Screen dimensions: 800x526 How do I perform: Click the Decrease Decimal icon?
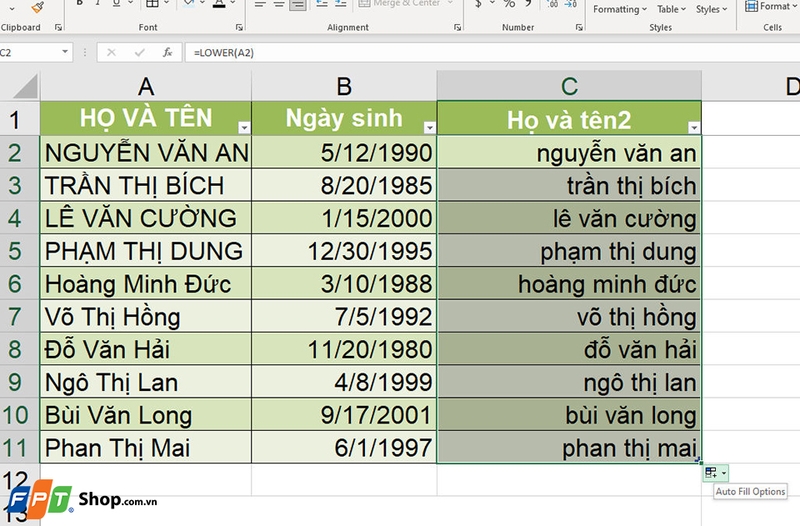click(570, 4)
